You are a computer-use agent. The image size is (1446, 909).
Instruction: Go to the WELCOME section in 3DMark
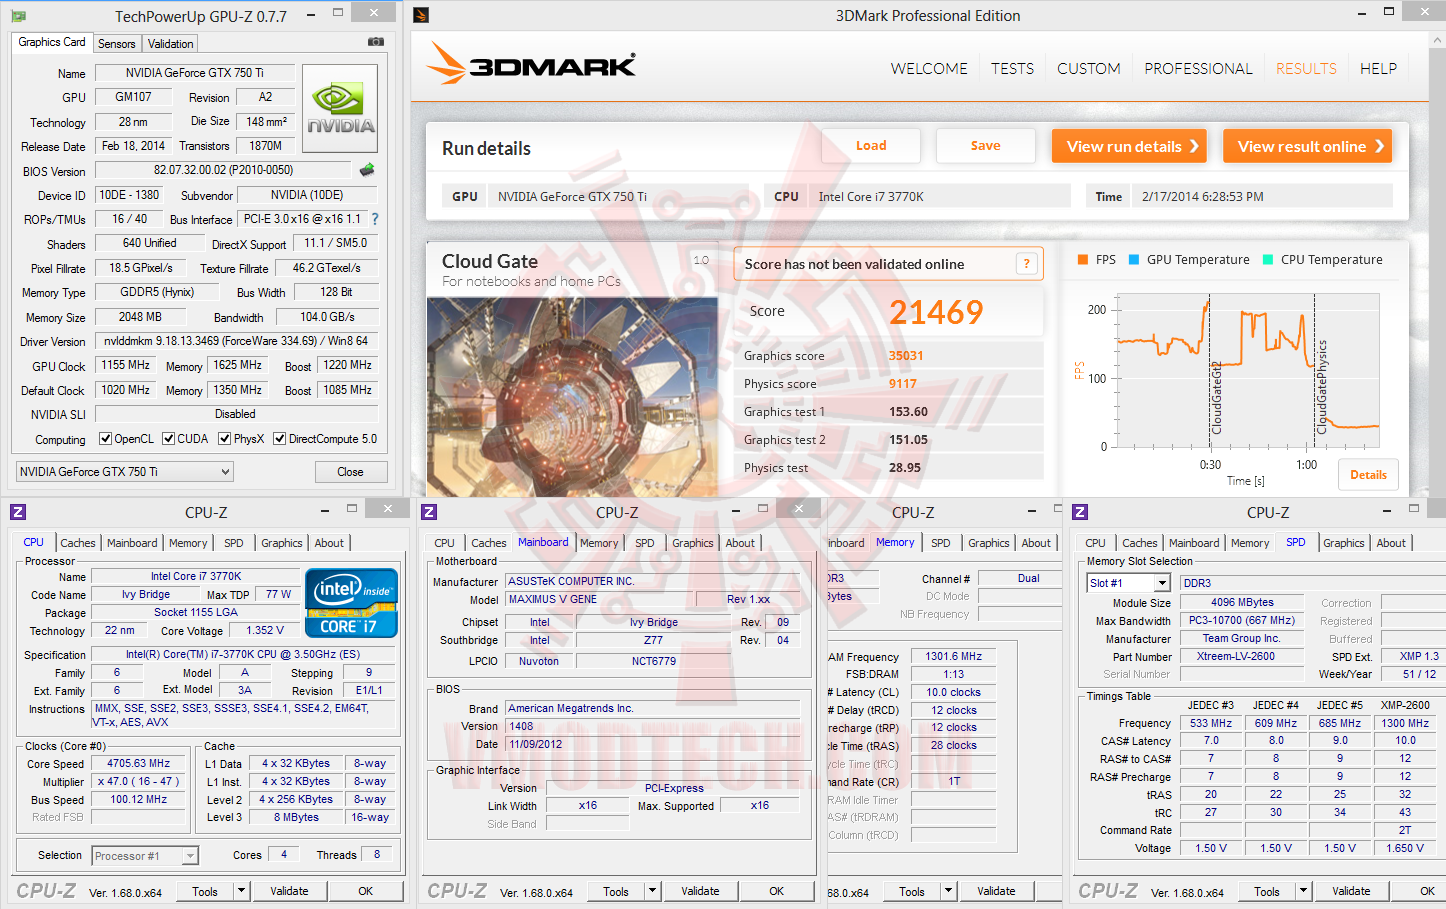[929, 69]
